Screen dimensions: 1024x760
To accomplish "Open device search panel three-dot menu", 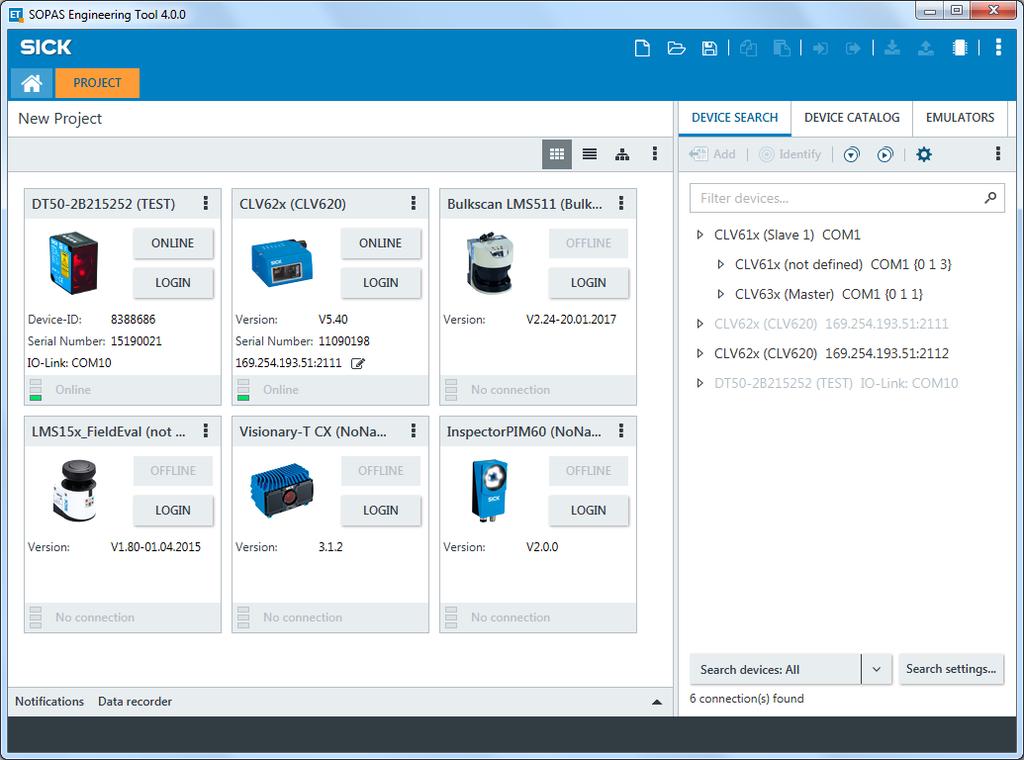I will point(998,154).
